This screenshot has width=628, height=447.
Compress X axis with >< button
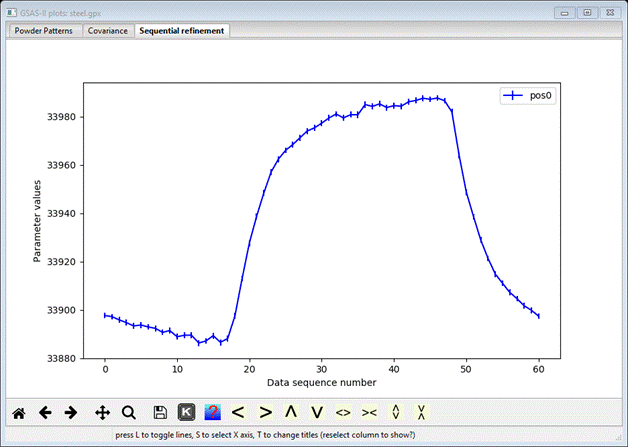tap(369, 411)
